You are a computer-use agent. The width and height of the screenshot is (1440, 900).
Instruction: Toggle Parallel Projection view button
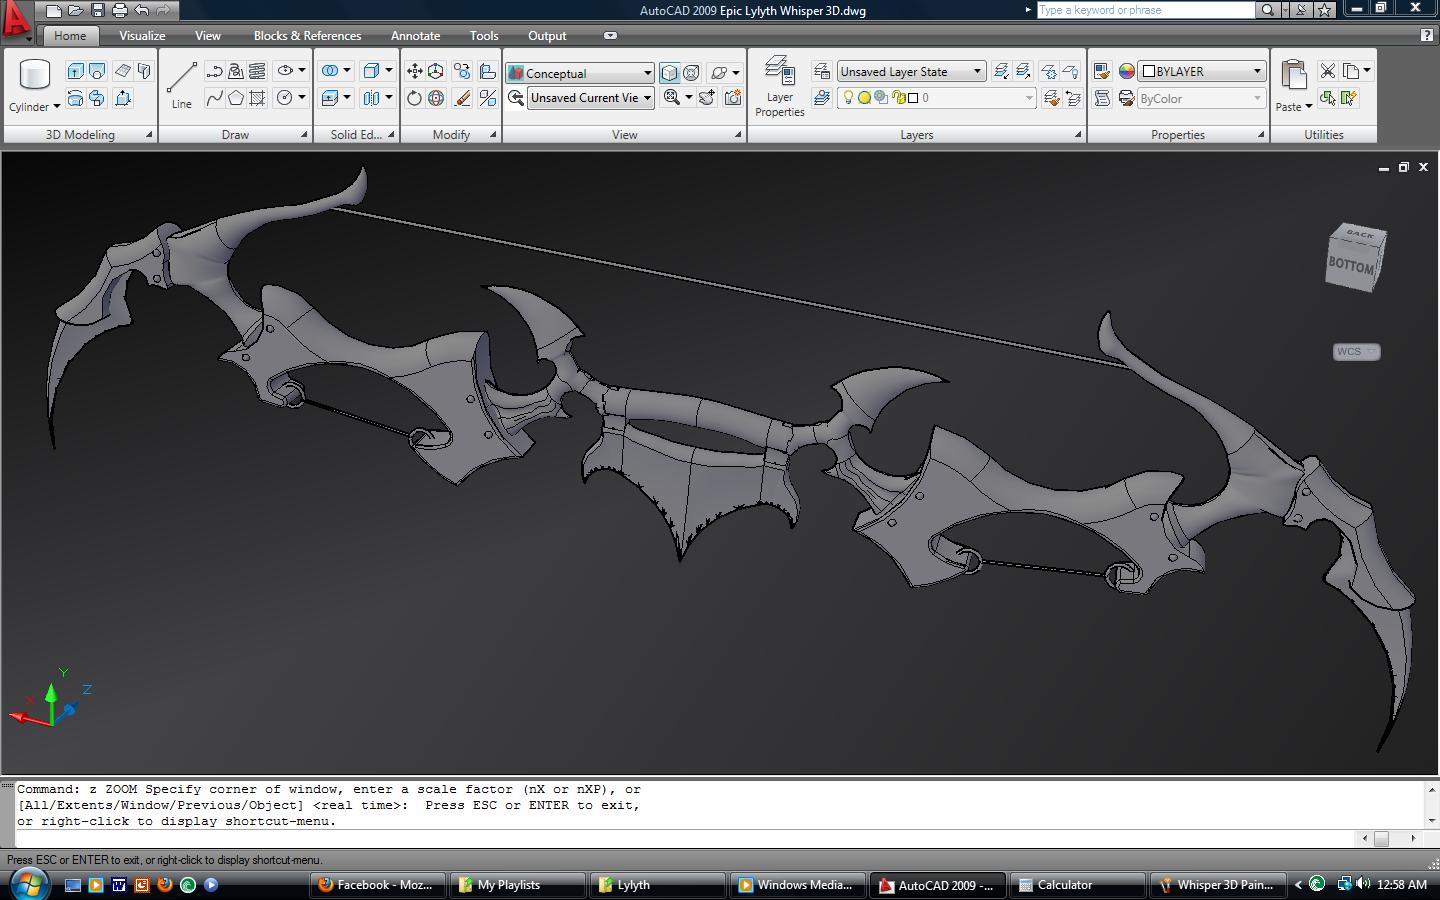[x=669, y=73]
